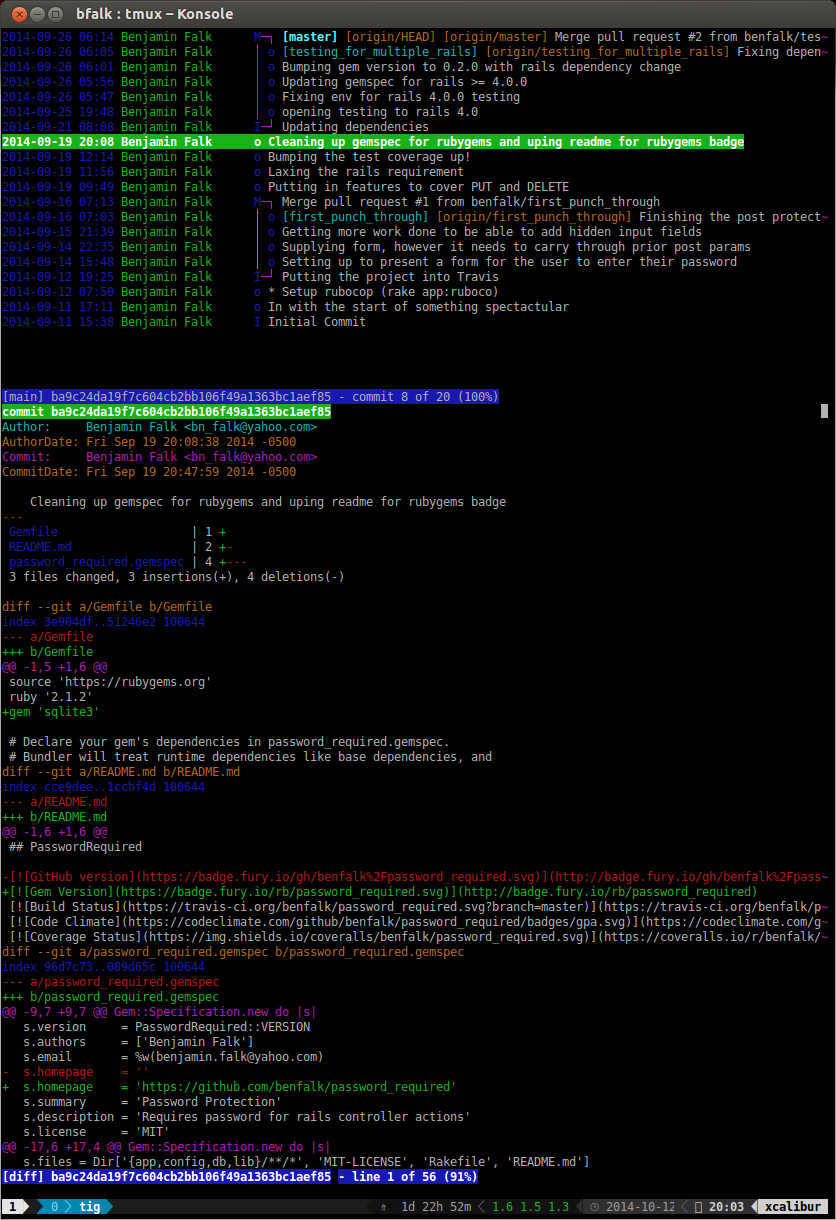836x1220 pixels.
Task: Click the [first_punch_through] branch label
Action: tap(355, 217)
